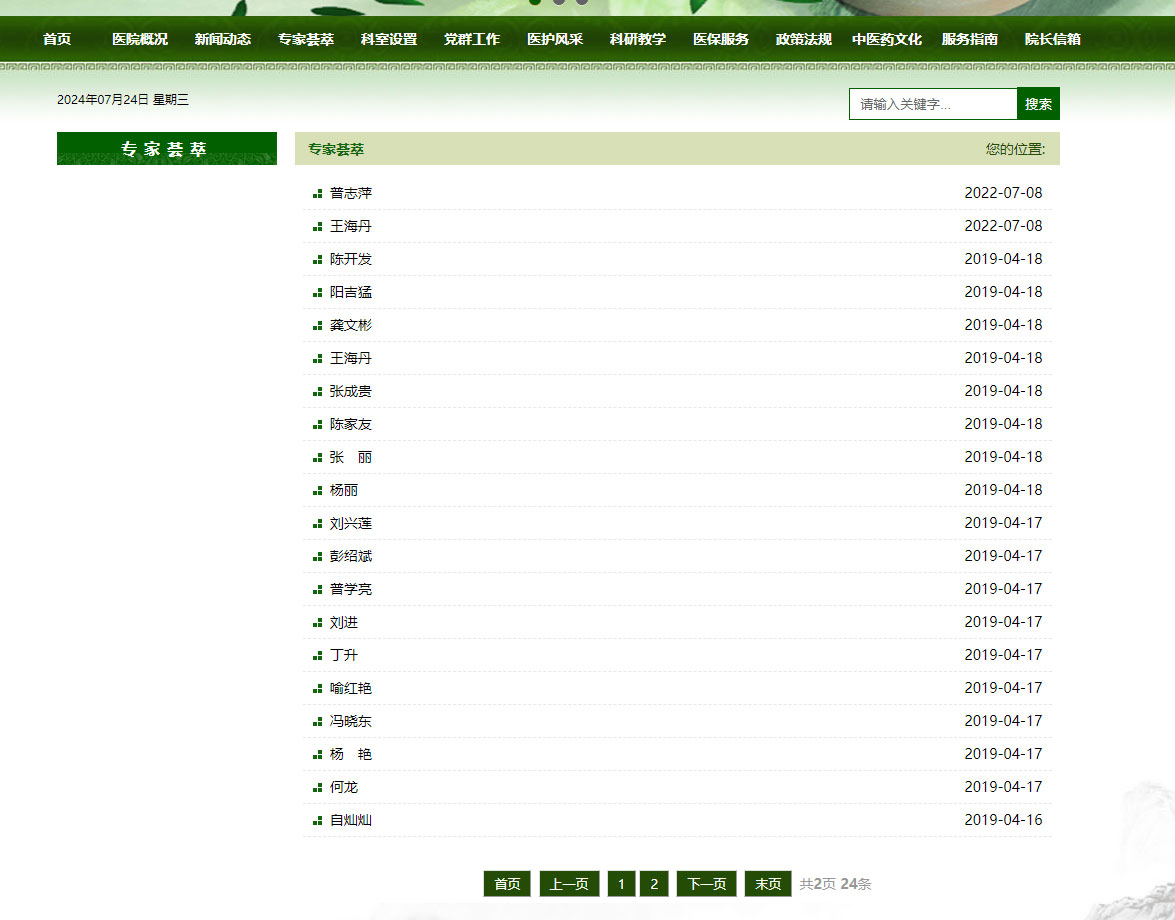Open 王海丹 entry dated 2022-07-08
Image resolution: width=1175 pixels, height=920 pixels.
click(351, 226)
